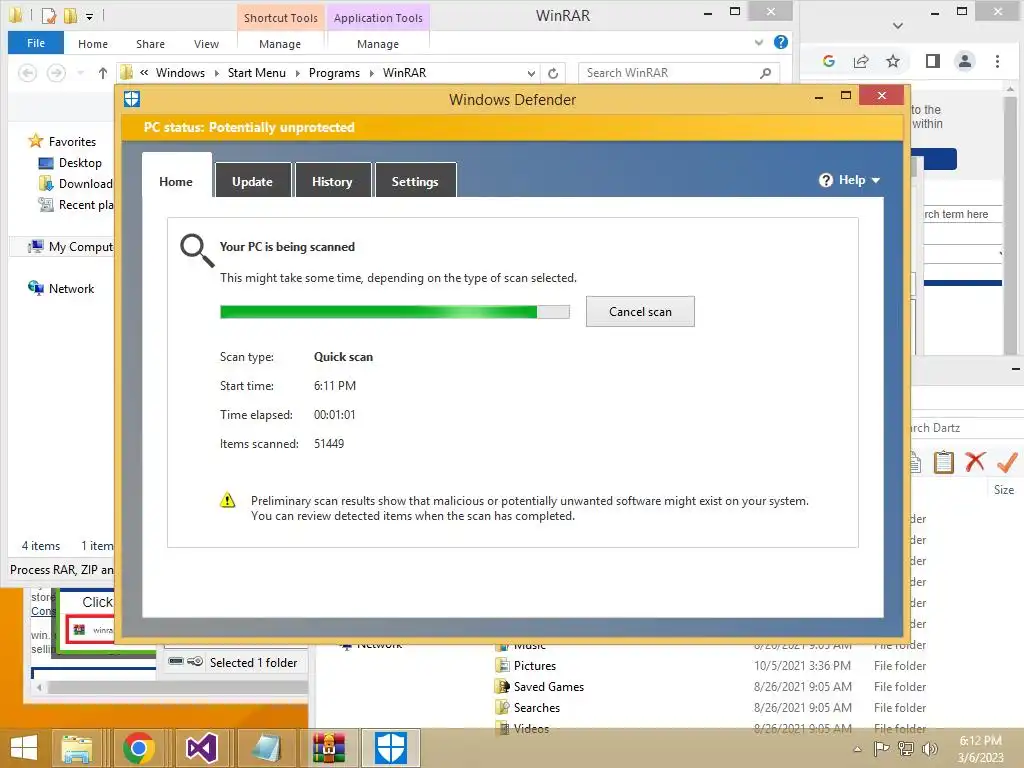Click the Google icon in Chrome toolbar
This screenshot has height=768, width=1024.
[x=829, y=61]
